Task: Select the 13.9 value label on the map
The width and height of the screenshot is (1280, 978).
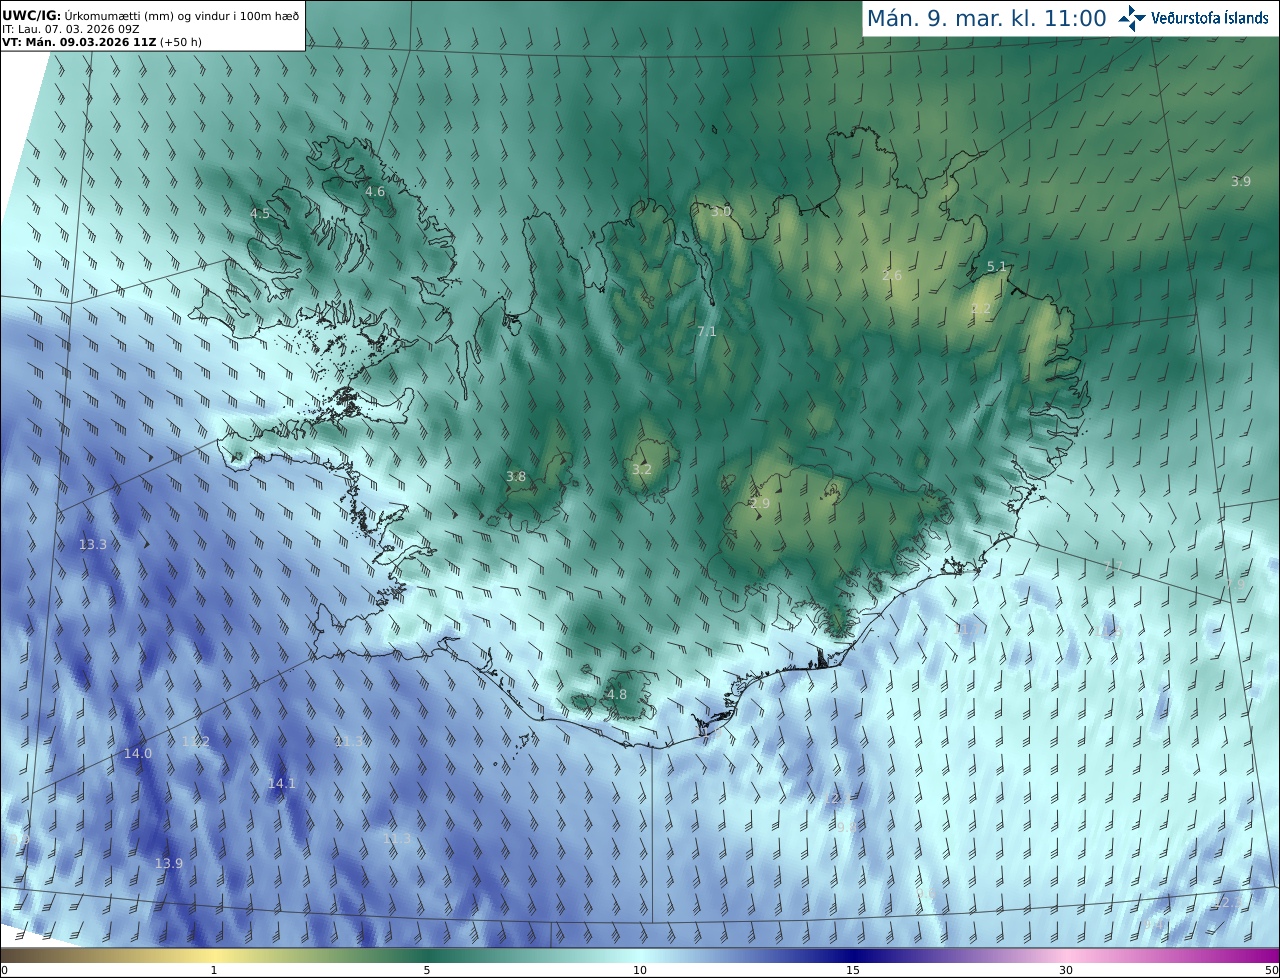Action: click(x=169, y=863)
